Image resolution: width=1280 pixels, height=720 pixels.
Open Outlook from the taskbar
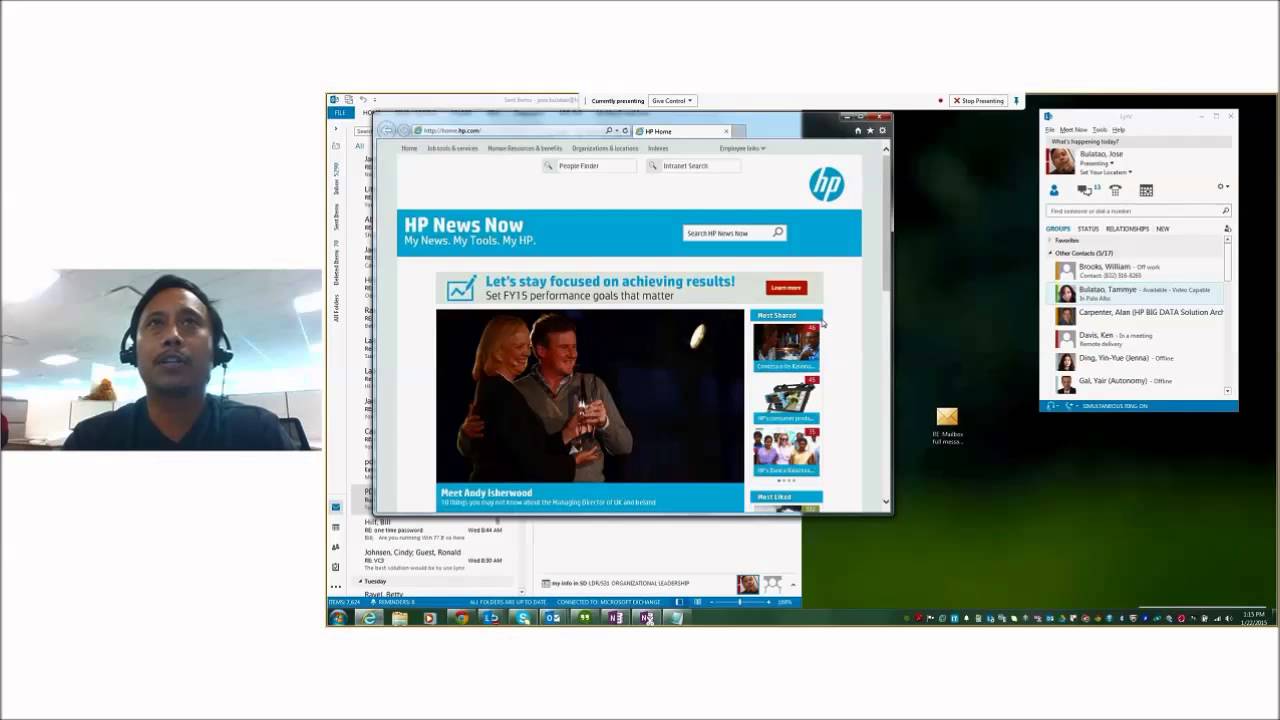pos(552,618)
